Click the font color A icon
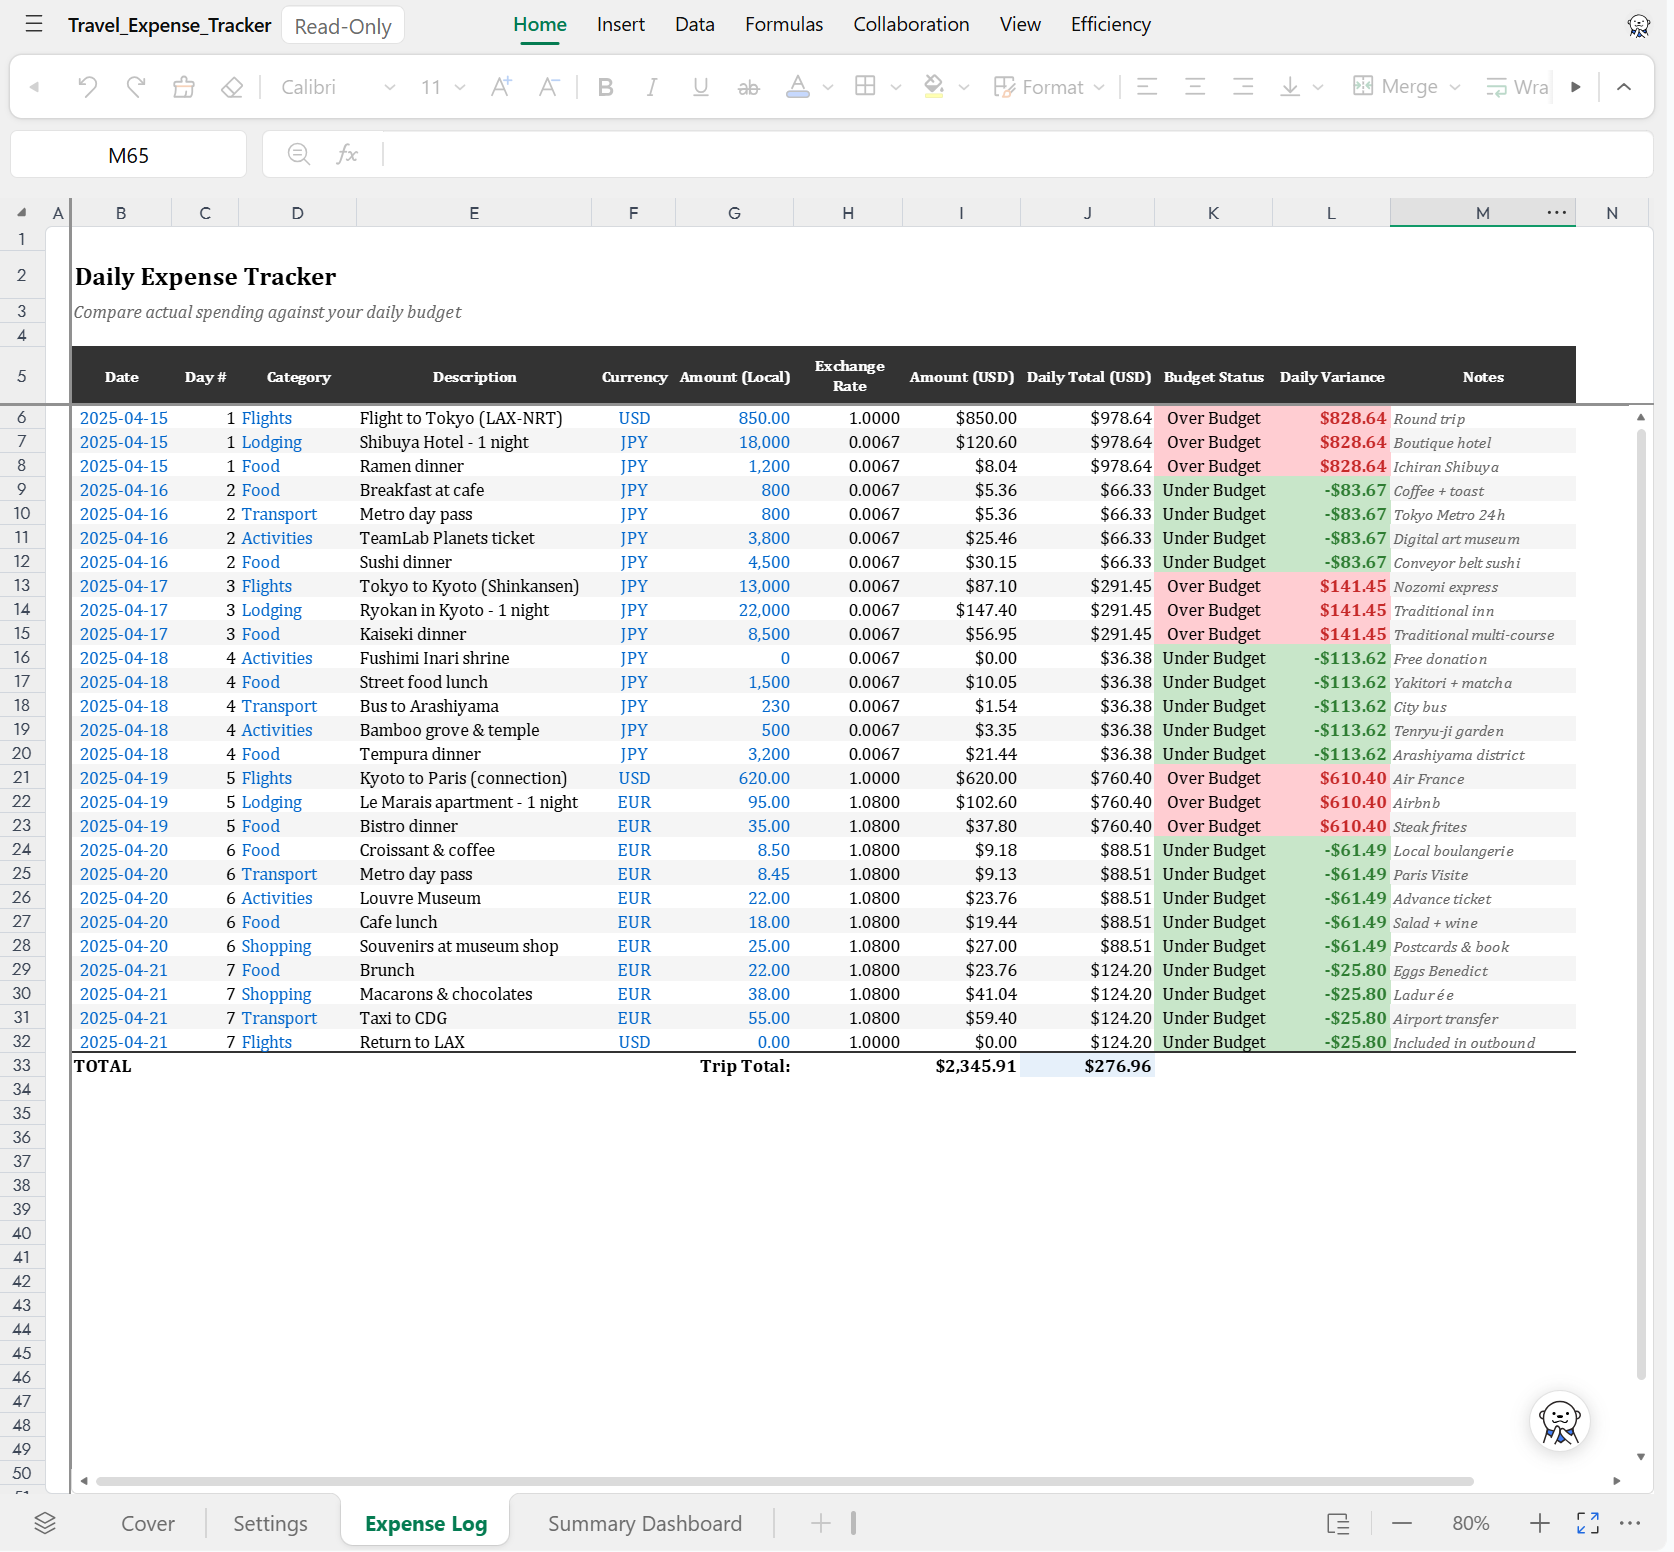The width and height of the screenshot is (1674, 1552). click(x=798, y=87)
